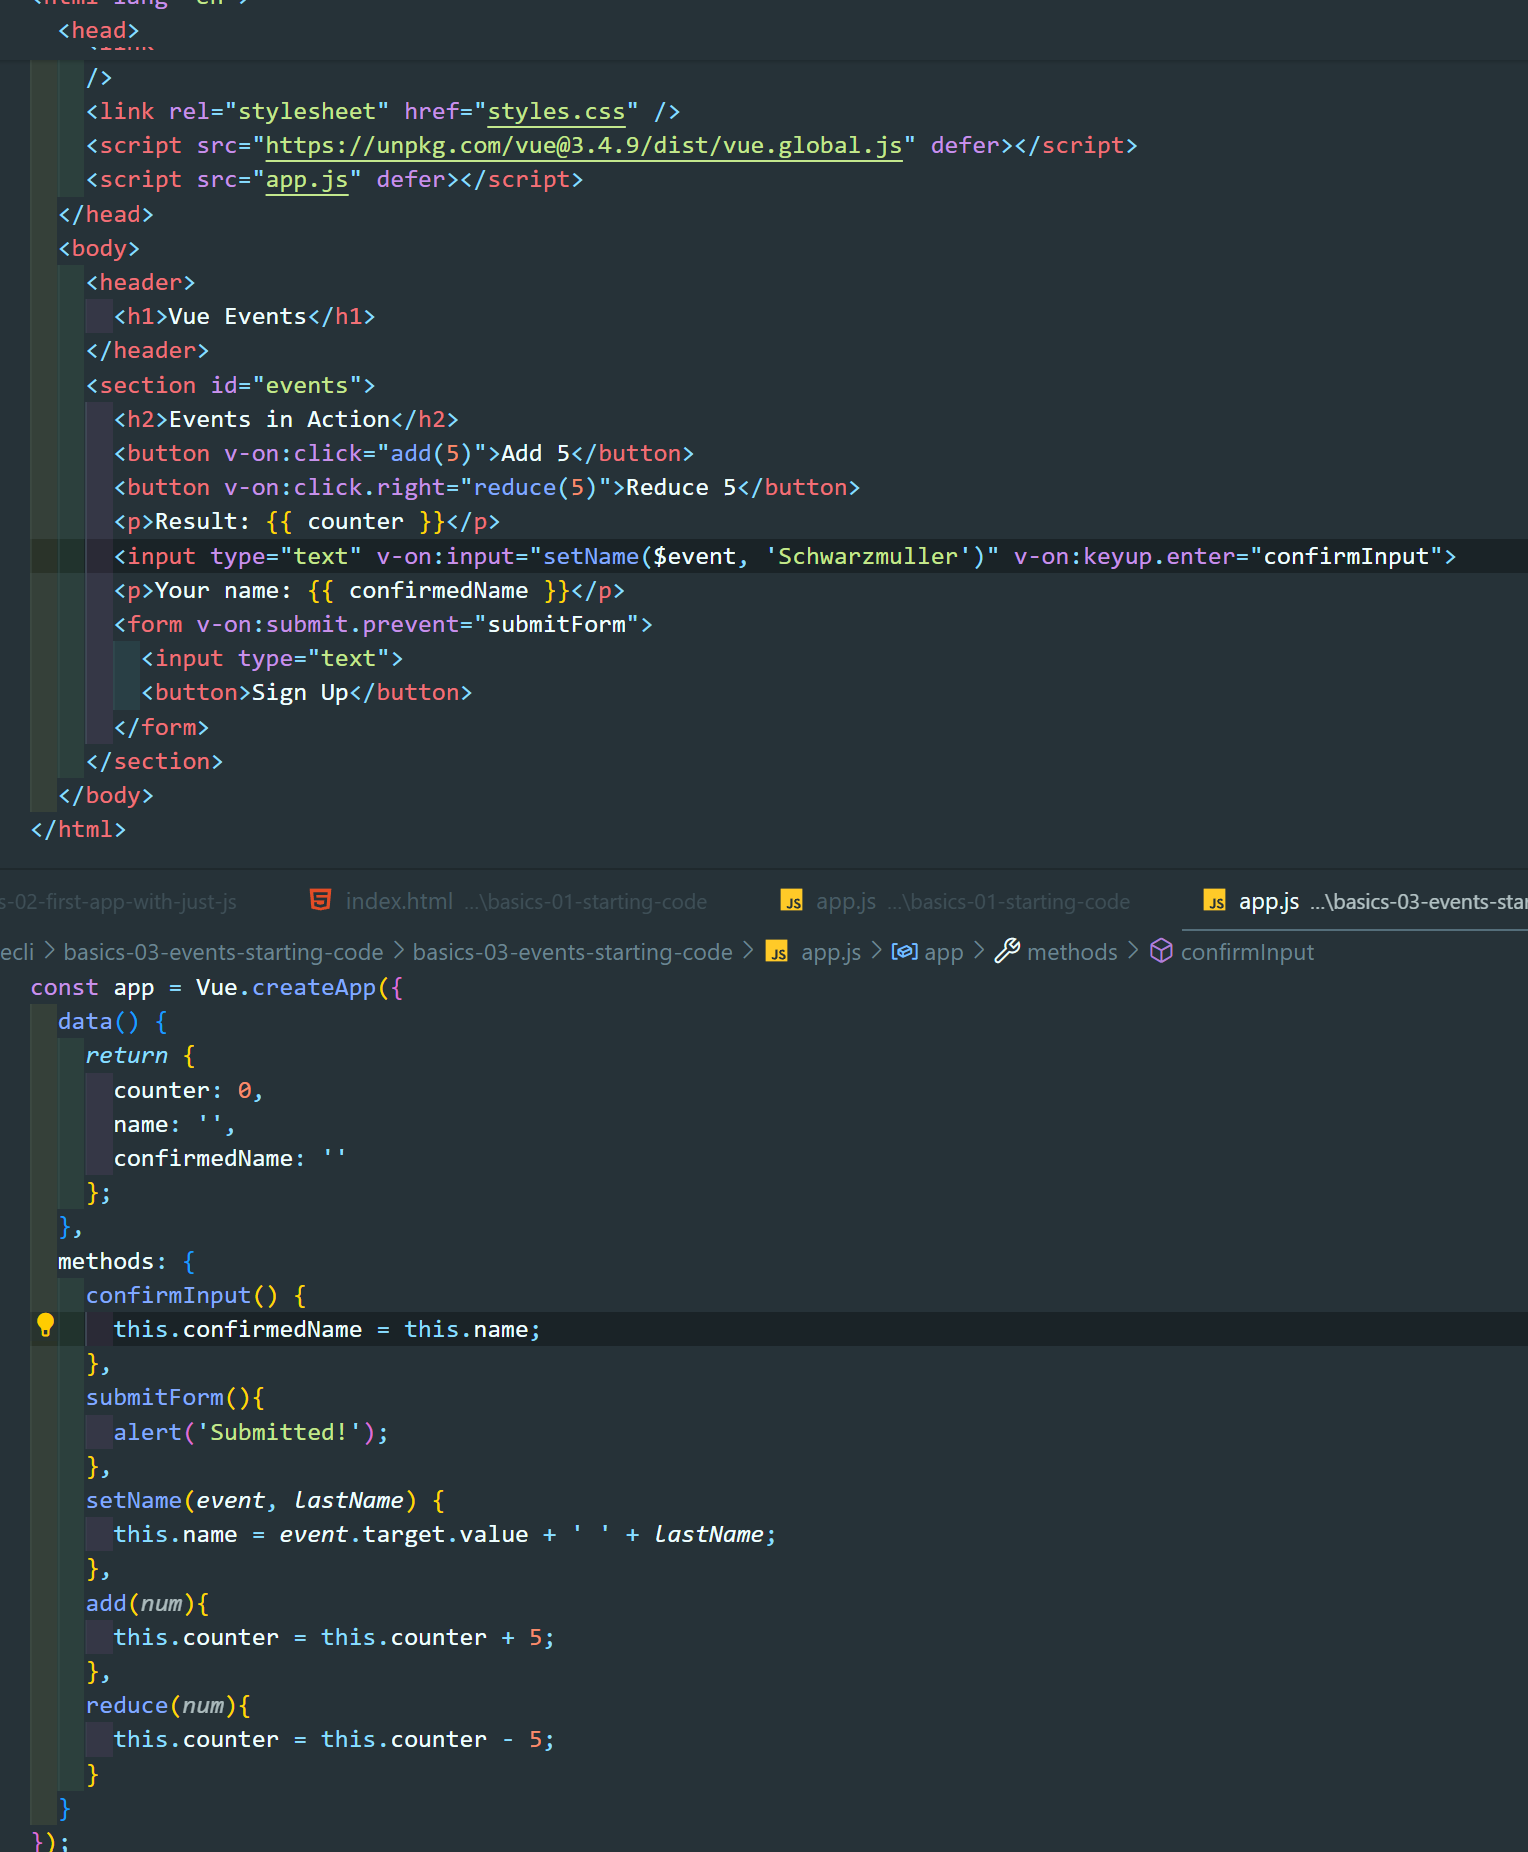Click 'data()' method declaration

(98, 1022)
